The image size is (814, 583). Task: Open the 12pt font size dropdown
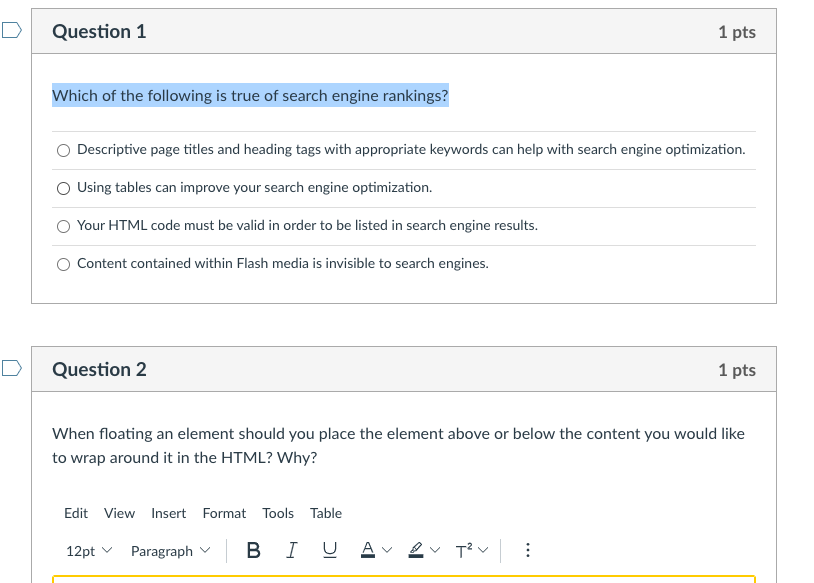(89, 551)
